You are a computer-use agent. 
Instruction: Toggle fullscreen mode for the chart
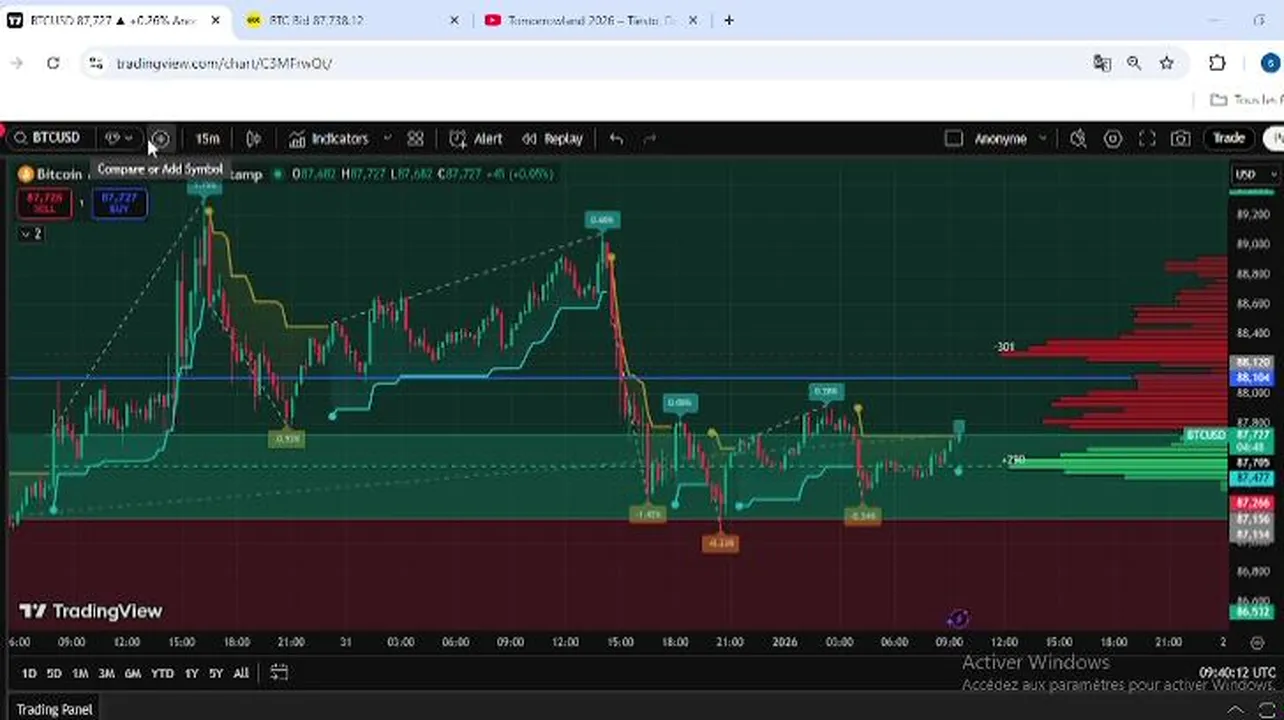pos(1147,139)
